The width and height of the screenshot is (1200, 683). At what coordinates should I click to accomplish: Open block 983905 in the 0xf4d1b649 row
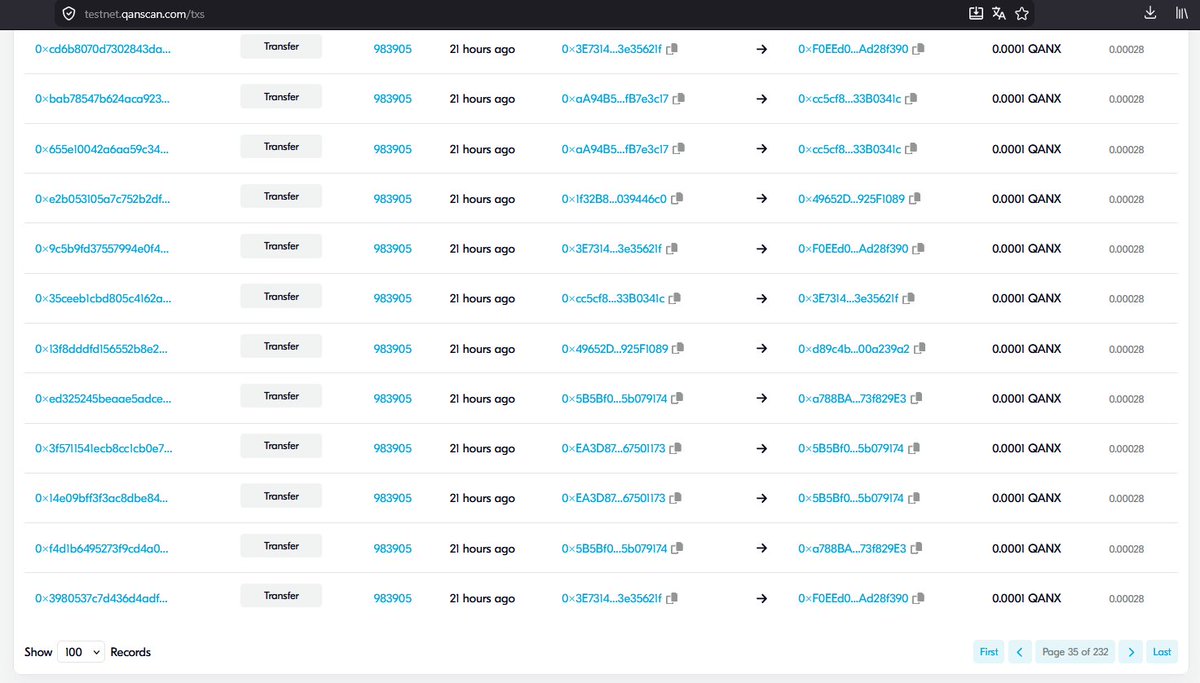coord(392,548)
